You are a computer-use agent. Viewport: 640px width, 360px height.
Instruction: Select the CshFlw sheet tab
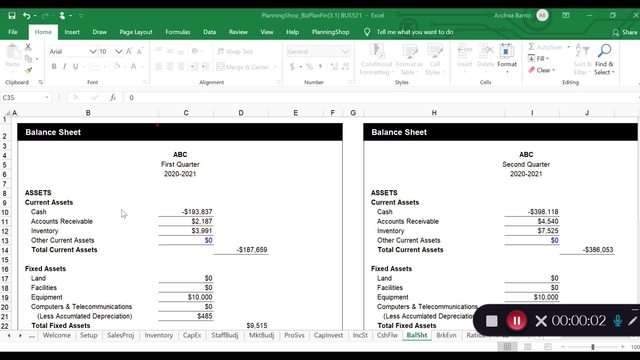coord(387,335)
